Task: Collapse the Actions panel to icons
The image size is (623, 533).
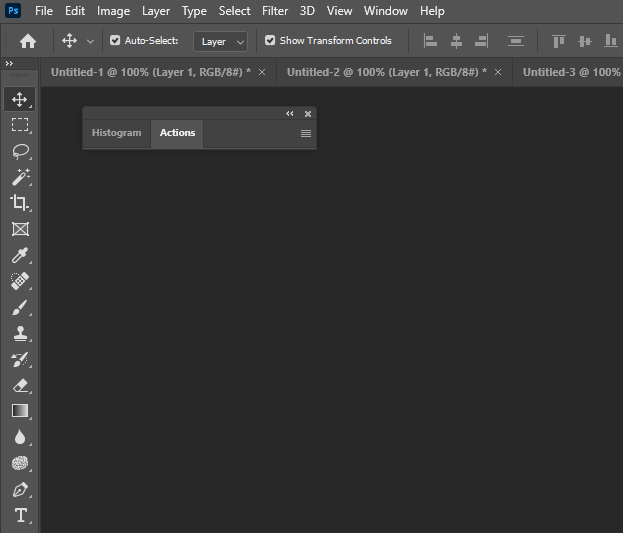Action: 290,114
